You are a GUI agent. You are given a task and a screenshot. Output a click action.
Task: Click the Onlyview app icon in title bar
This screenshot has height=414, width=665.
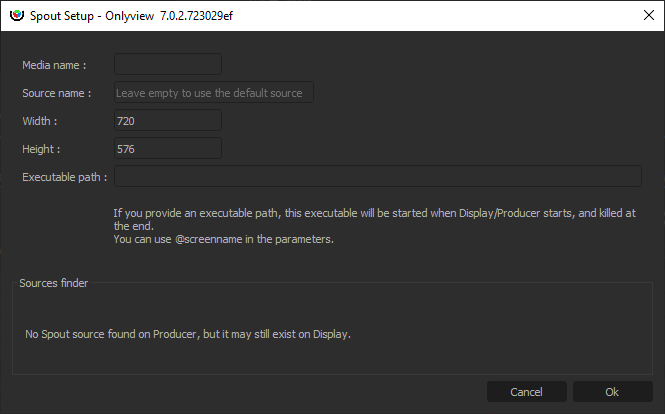click(15, 15)
